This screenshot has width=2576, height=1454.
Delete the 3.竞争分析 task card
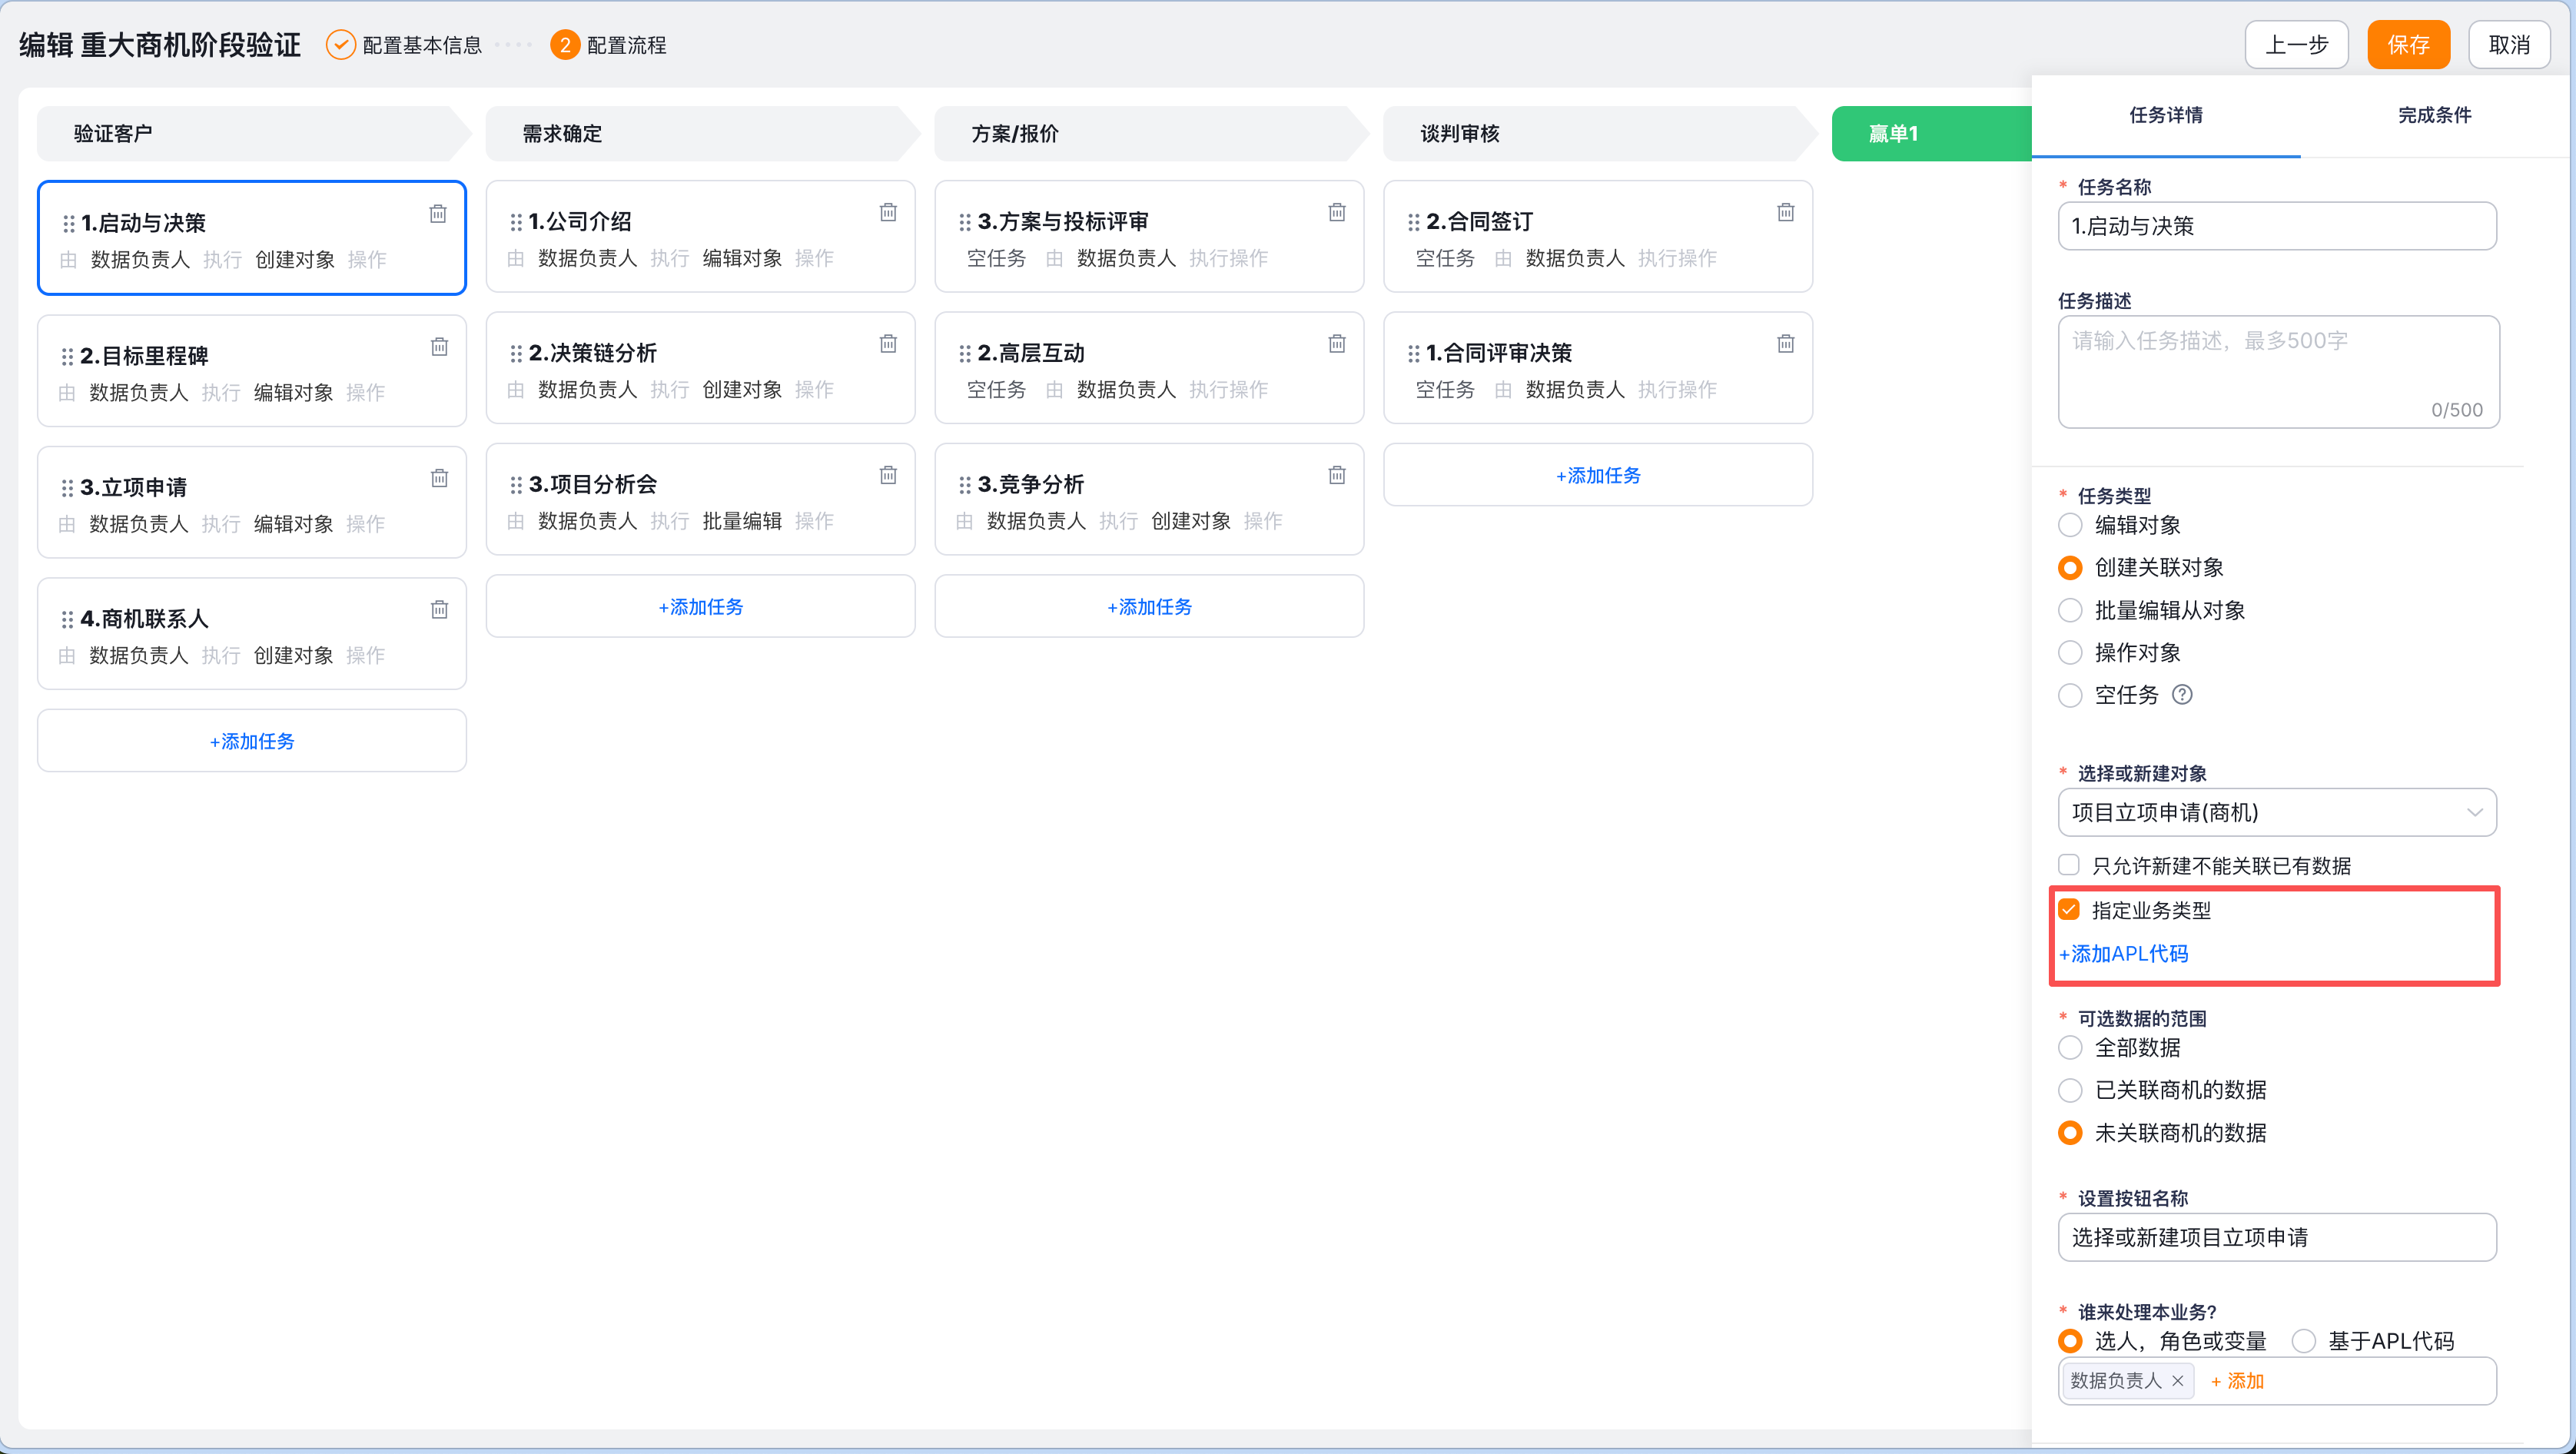(1337, 475)
